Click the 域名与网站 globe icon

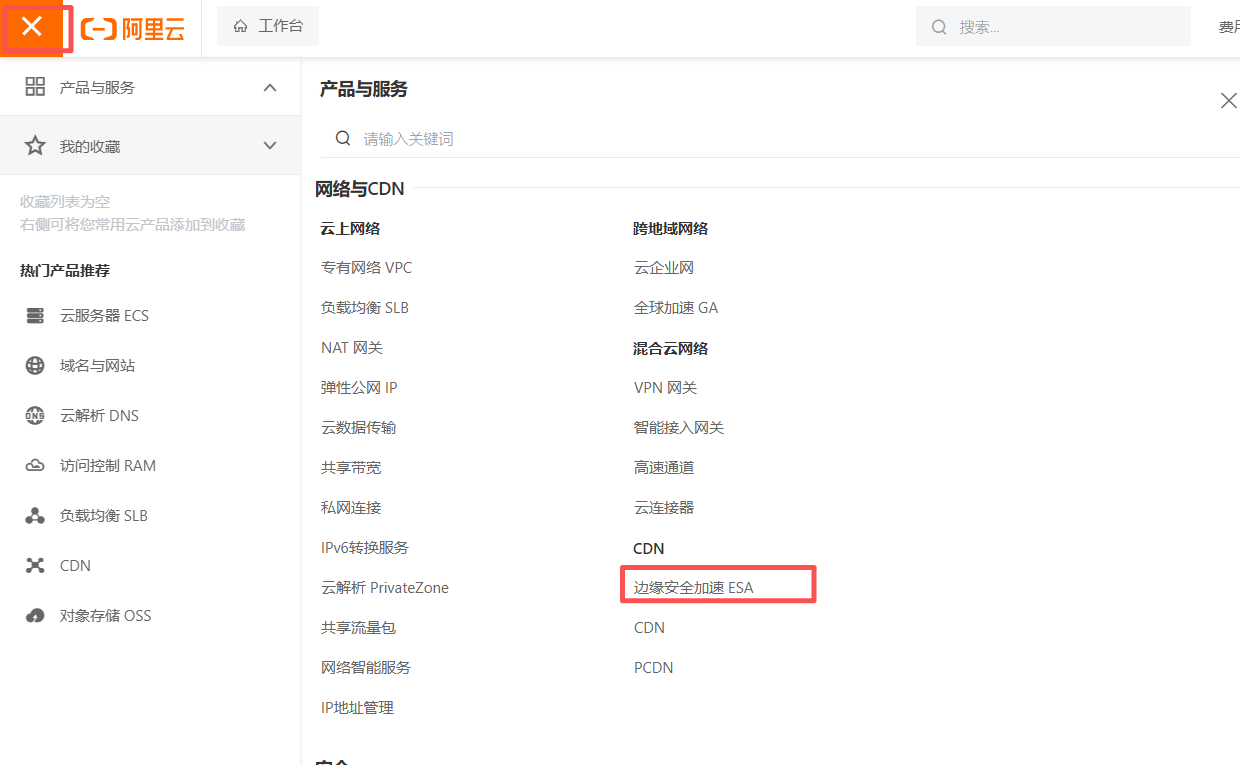pyautogui.click(x=35, y=366)
